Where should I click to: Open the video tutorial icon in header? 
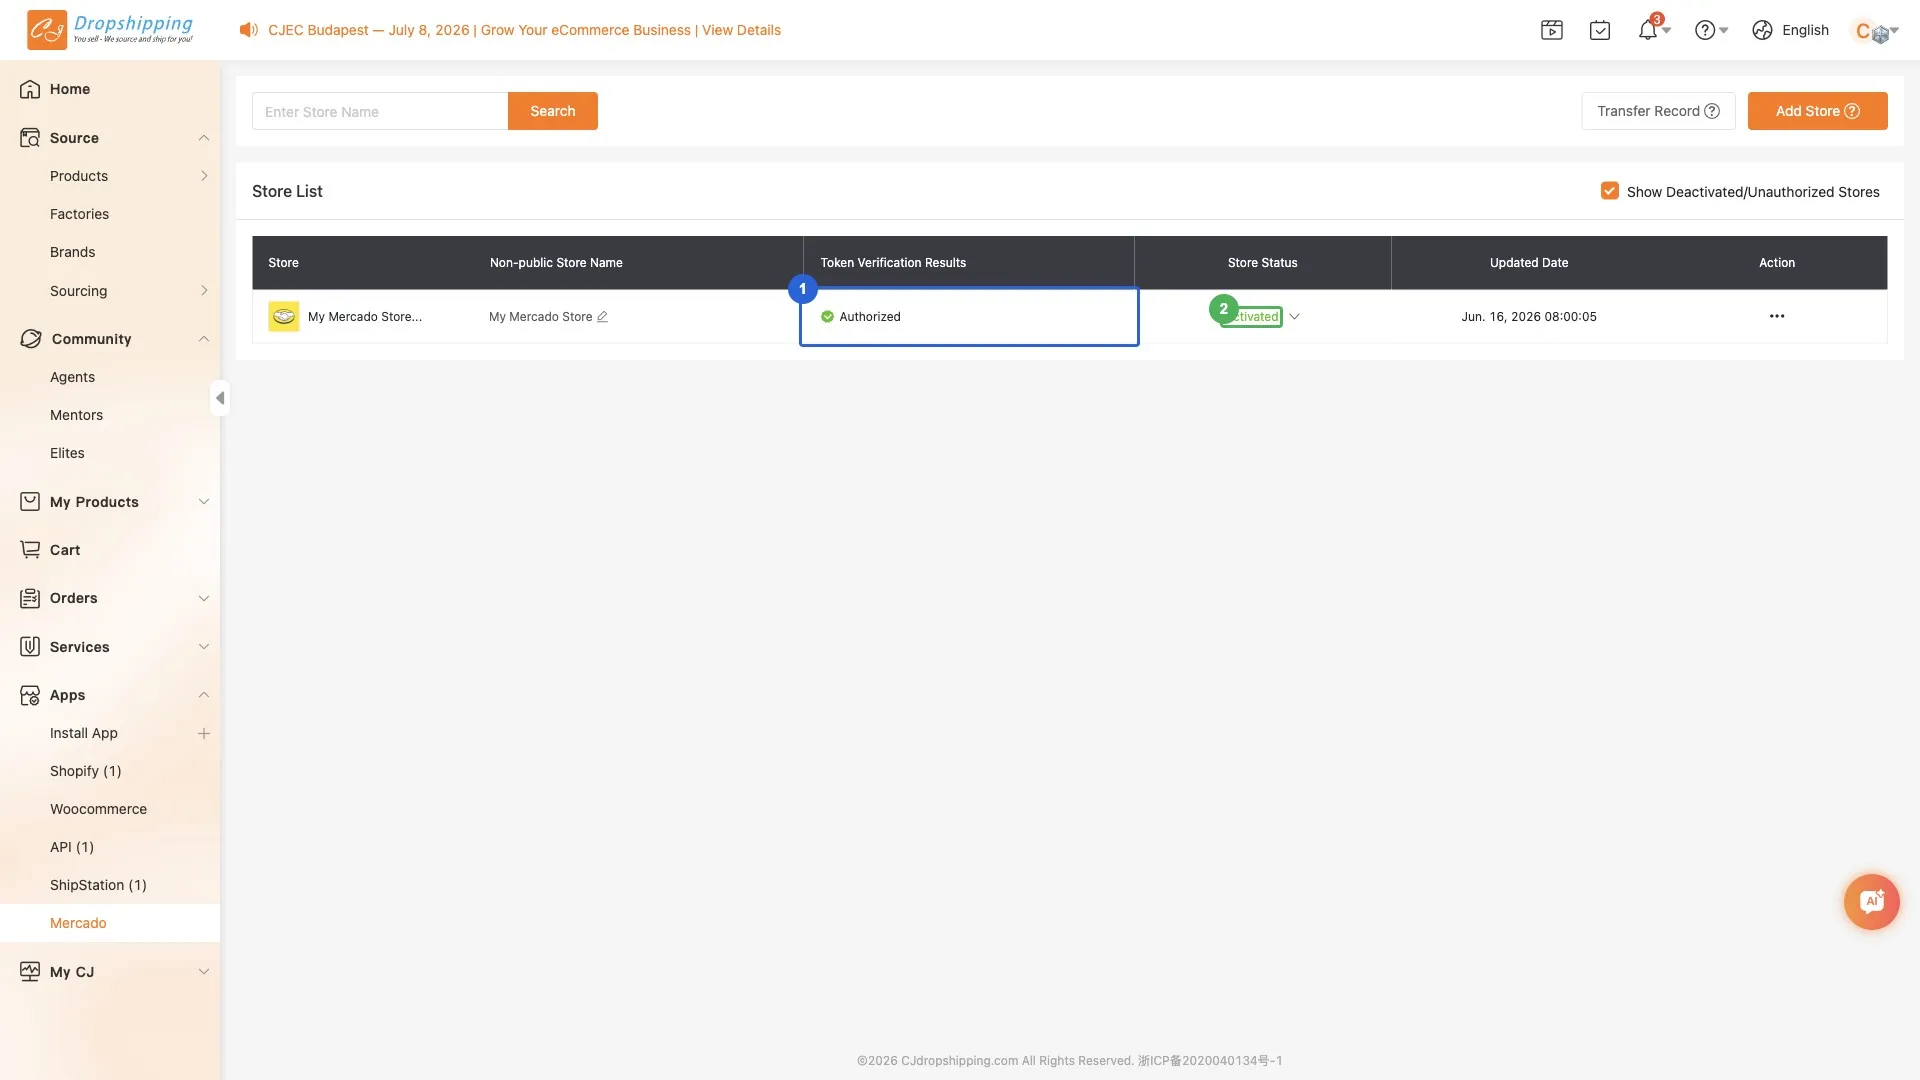(1552, 30)
